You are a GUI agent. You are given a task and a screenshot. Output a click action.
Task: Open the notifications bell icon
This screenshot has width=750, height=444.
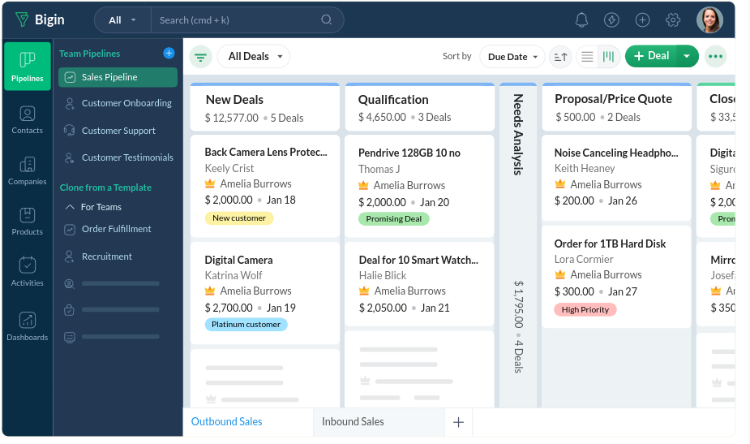click(x=581, y=20)
